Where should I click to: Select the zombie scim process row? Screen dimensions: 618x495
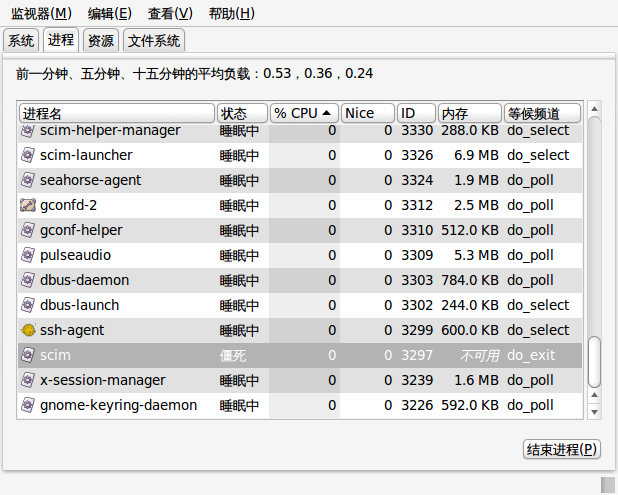[300, 355]
